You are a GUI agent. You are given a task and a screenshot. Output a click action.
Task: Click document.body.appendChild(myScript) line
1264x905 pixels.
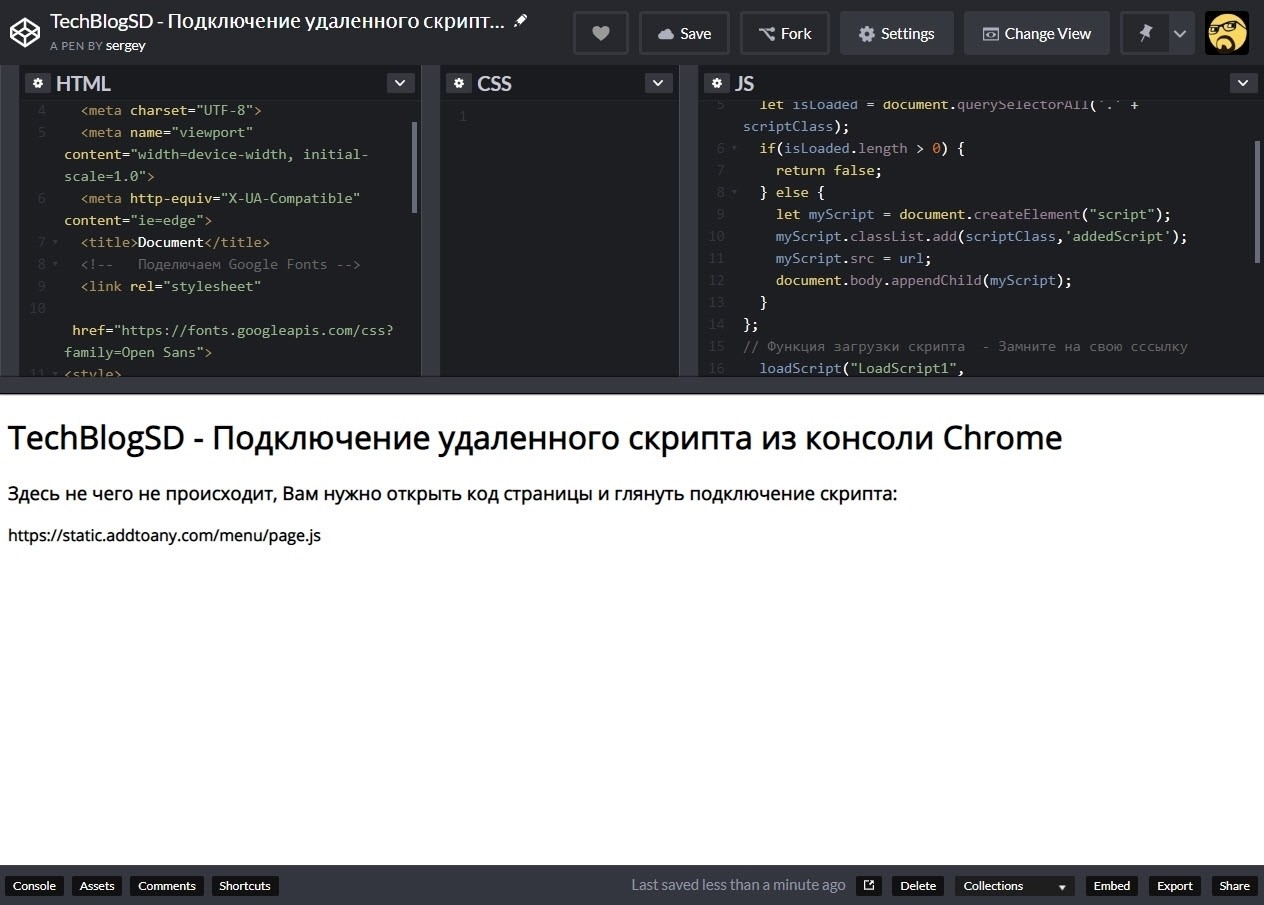[923, 280]
